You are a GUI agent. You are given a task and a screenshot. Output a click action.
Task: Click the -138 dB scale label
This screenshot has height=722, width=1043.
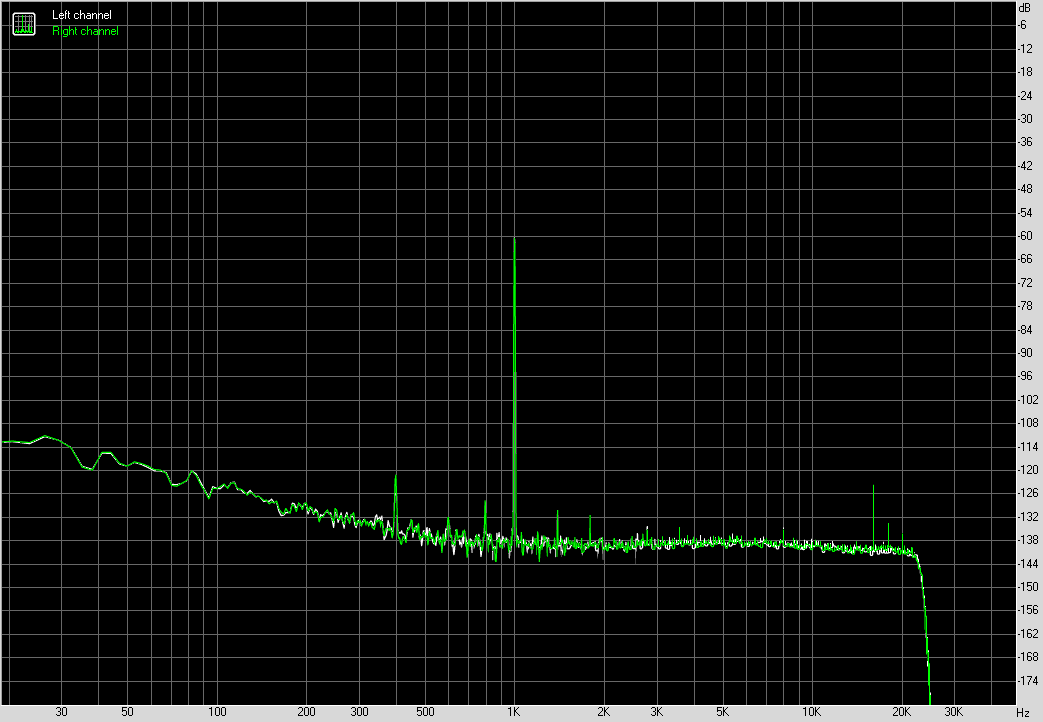1028,540
